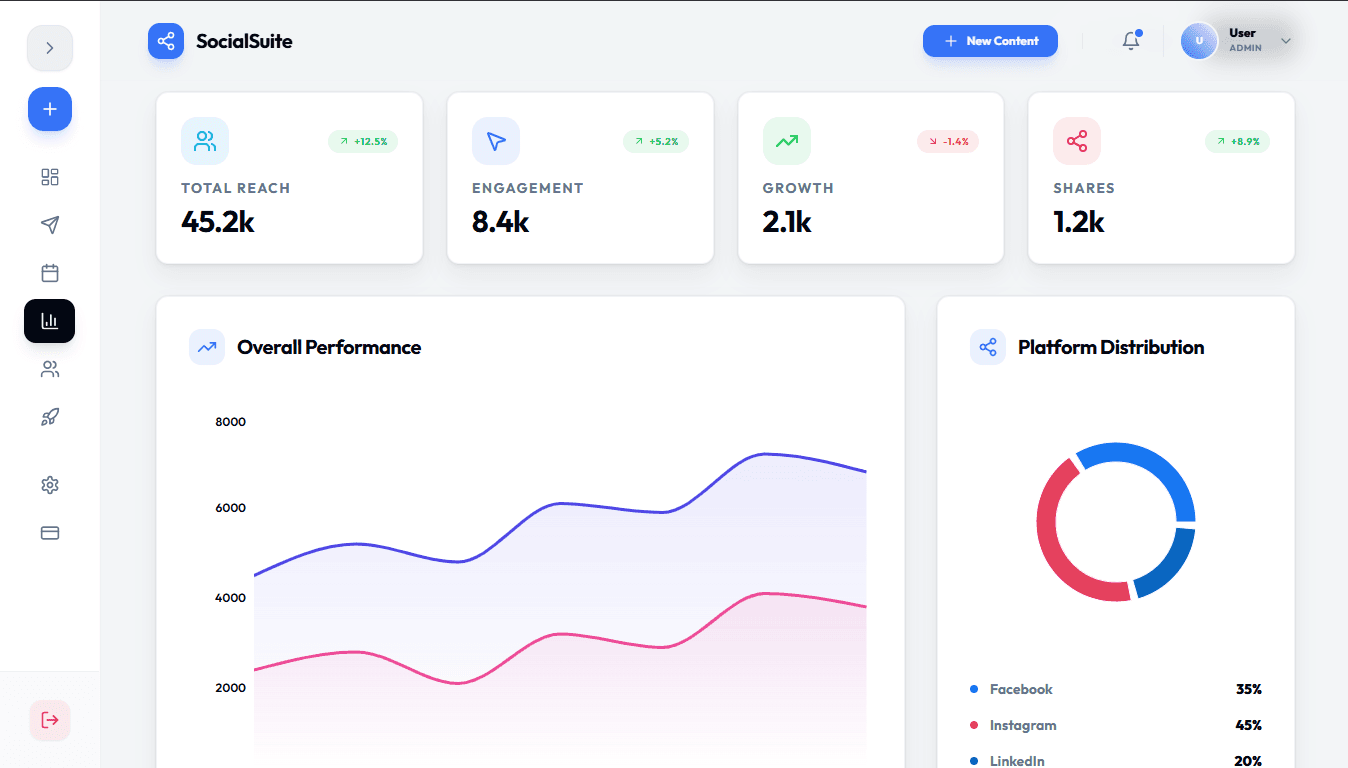Click the red logout icon
The height and width of the screenshot is (768, 1348).
point(50,720)
